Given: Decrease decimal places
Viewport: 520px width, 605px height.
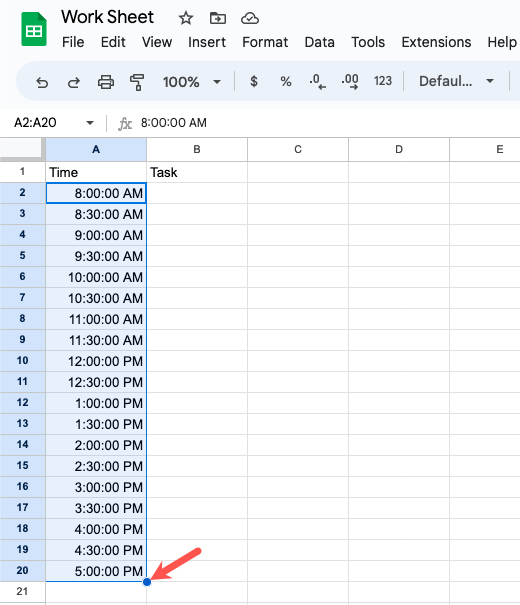Looking at the screenshot, I should 317,81.
